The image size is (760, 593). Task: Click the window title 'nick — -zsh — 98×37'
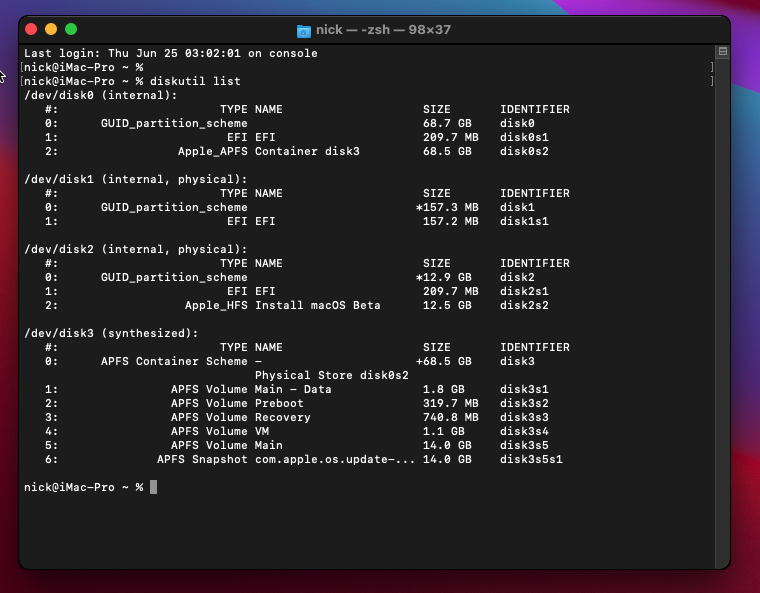tap(383, 30)
